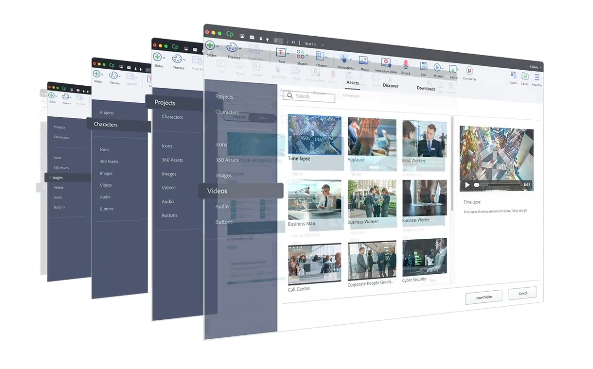The height and width of the screenshot is (369, 593).
Task: Play the time-lapse preview video
Action: coord(467,185)
